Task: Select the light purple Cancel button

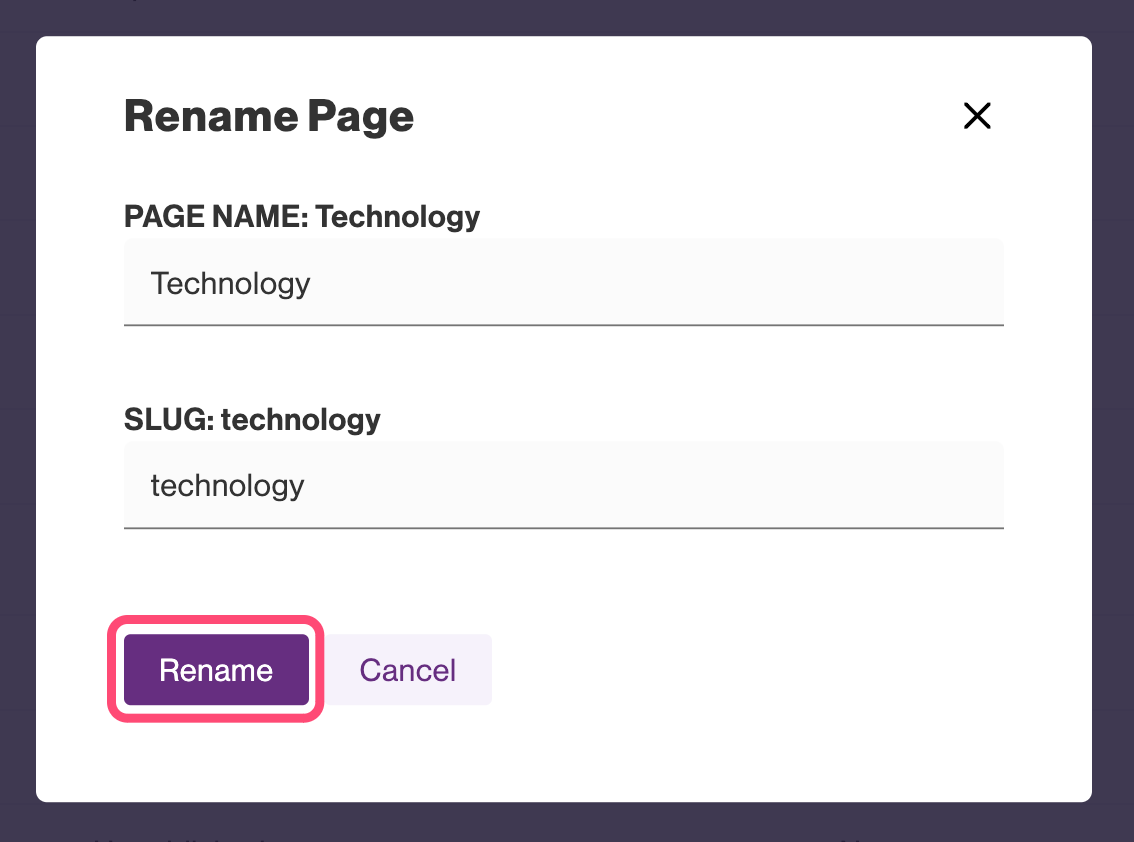Action: [x=407, y=669]
